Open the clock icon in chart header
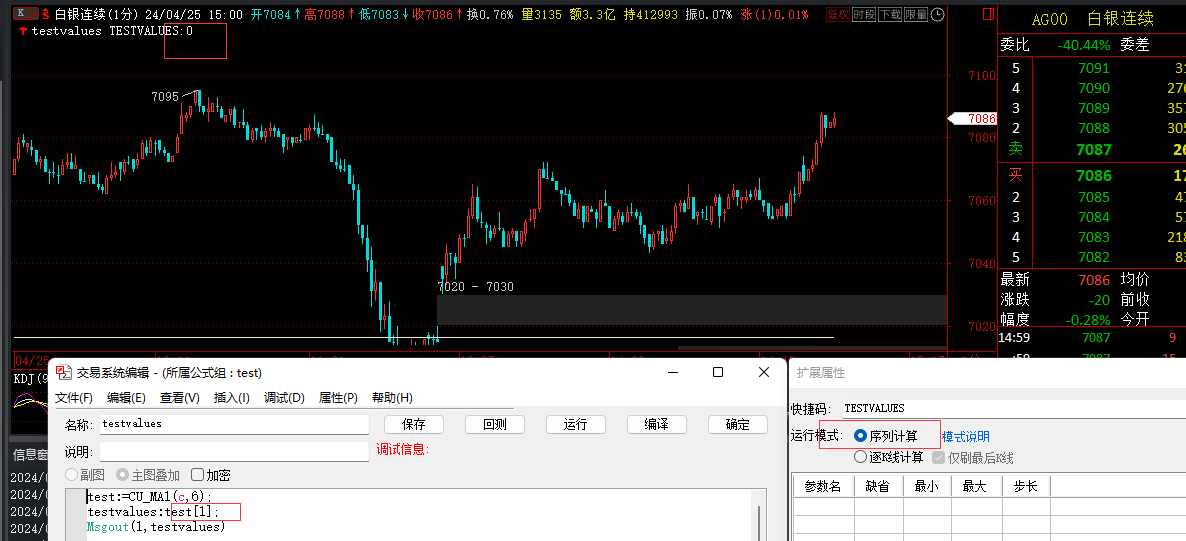1186x541 pixels. (937, 14)
